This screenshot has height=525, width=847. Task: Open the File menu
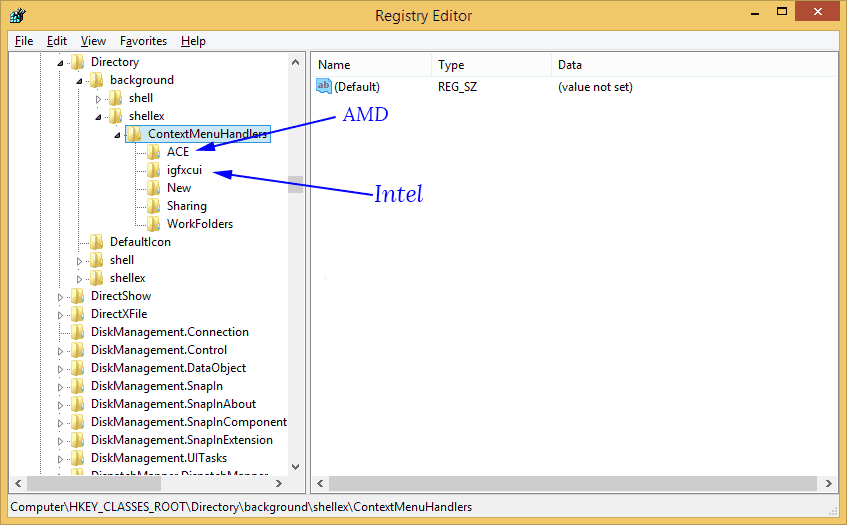(24, 41)
